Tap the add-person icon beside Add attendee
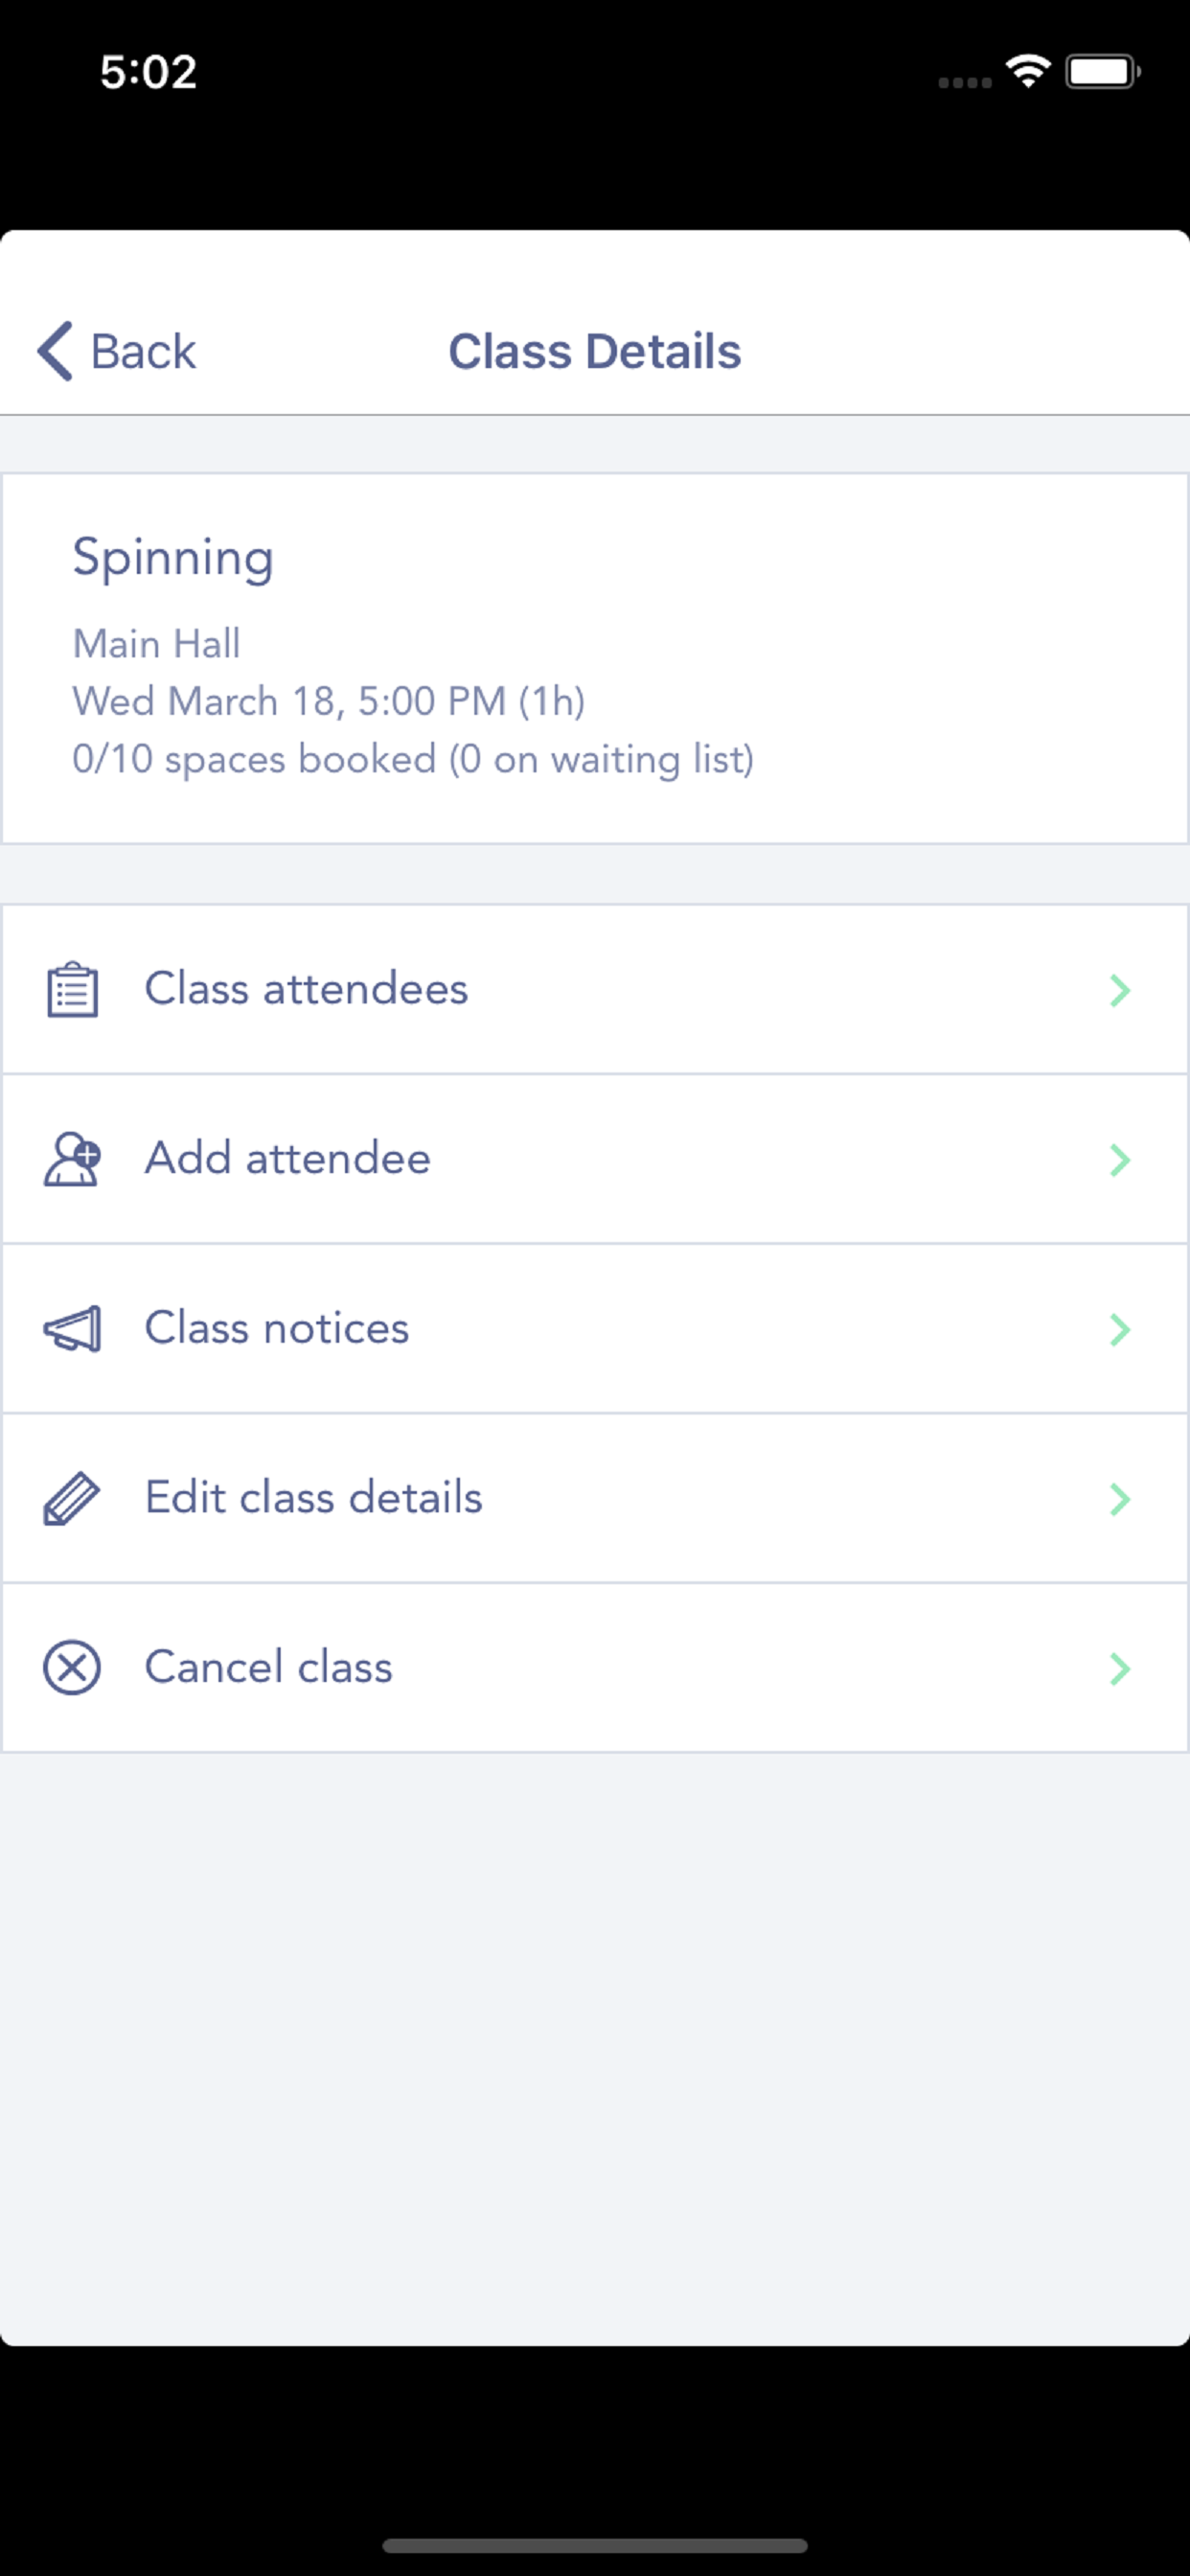This screenshot has height=2576, width=1190. coord(72,1159)
